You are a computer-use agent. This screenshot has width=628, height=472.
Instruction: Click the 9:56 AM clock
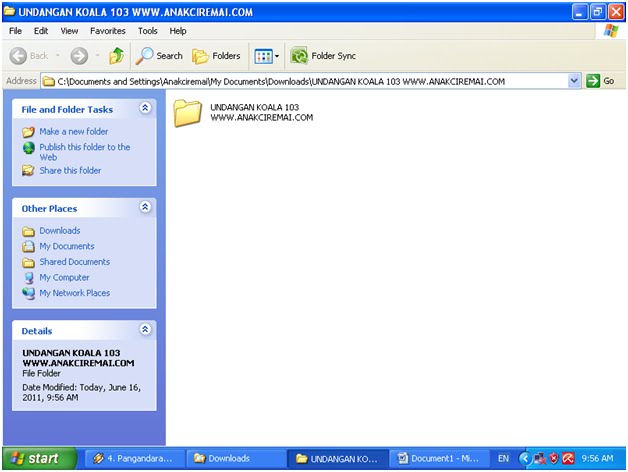[x=597, y=458]
